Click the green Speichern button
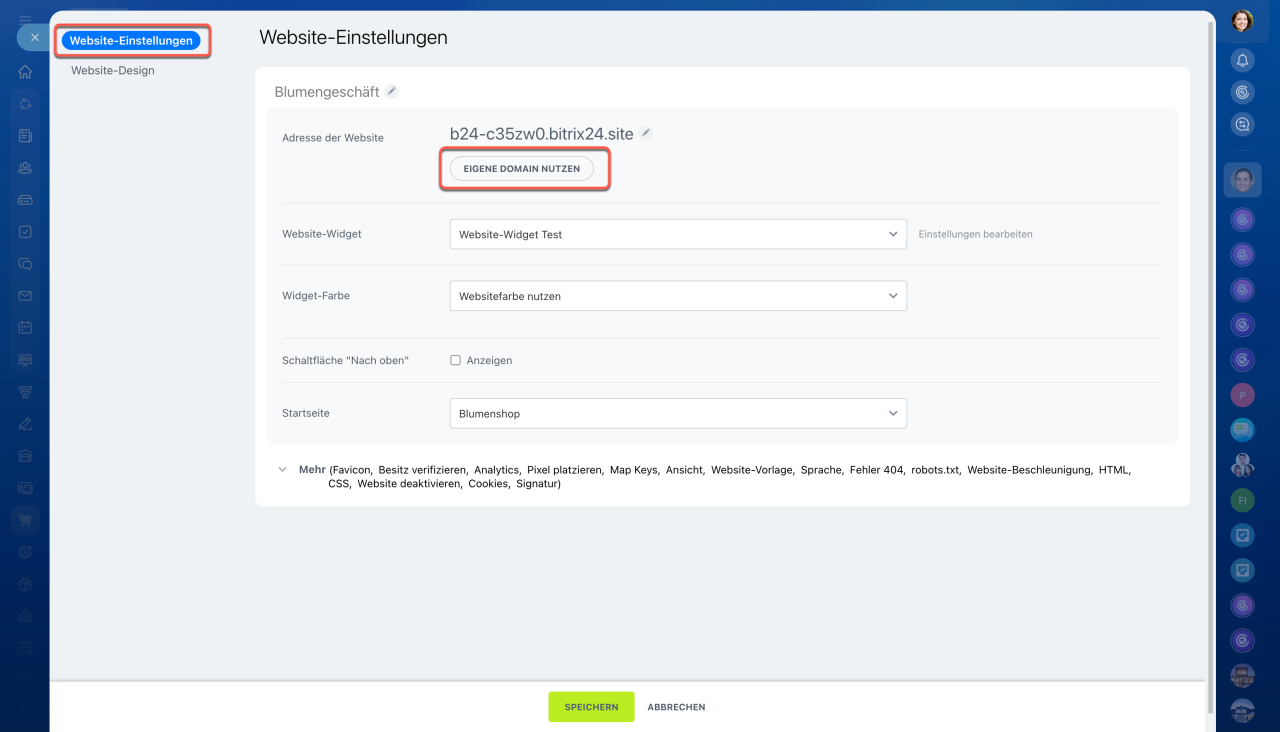Image resolution: width=1280 pixels, height=732 pixels. (591, 707)
